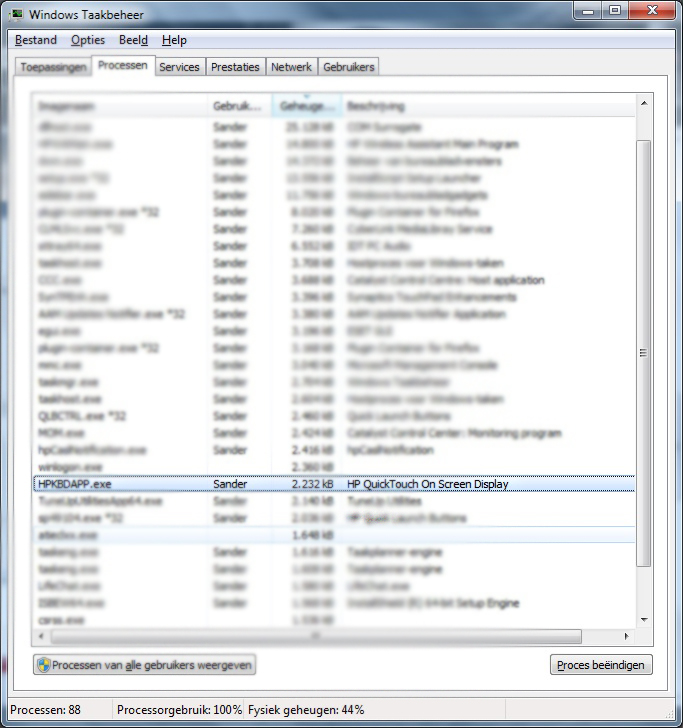The width and height of the screenshot is (683, 728).
Task: Click Processen van alle gebruikers weergeven
Action: coord(144,665)
